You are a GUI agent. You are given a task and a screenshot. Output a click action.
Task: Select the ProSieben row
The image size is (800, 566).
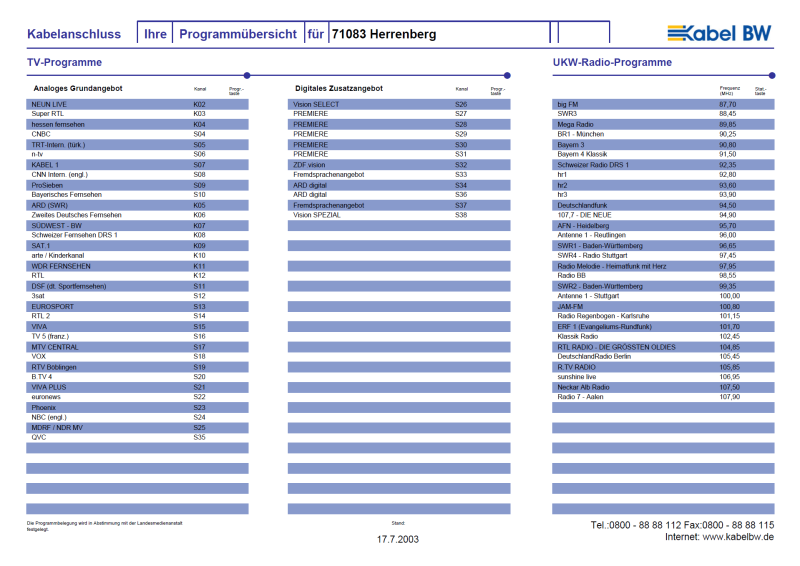coord(137,185)
